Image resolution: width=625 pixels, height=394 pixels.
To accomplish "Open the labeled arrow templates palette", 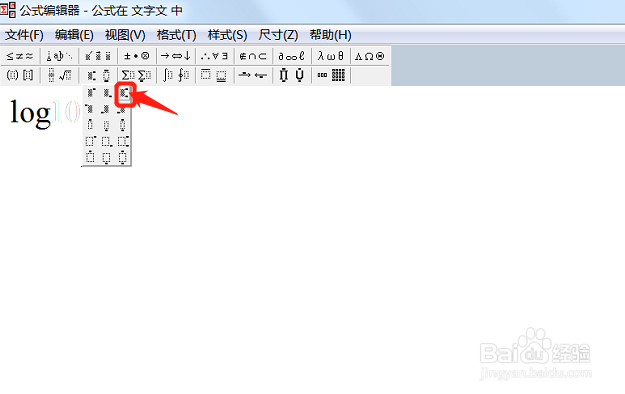I will [x=253, y=75].
